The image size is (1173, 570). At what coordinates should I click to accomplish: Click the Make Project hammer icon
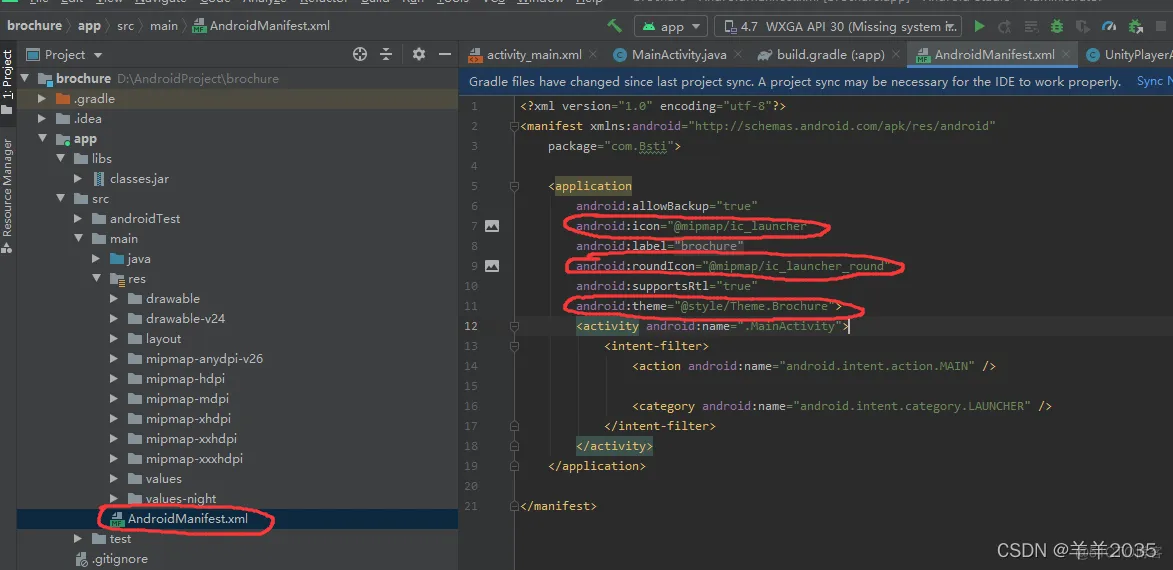614,26
